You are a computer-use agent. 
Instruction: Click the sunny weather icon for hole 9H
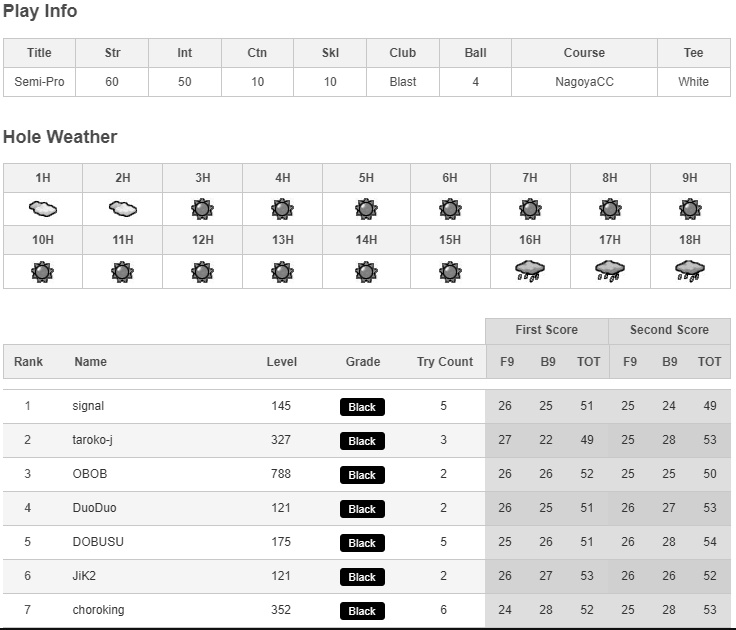[690, 209]
